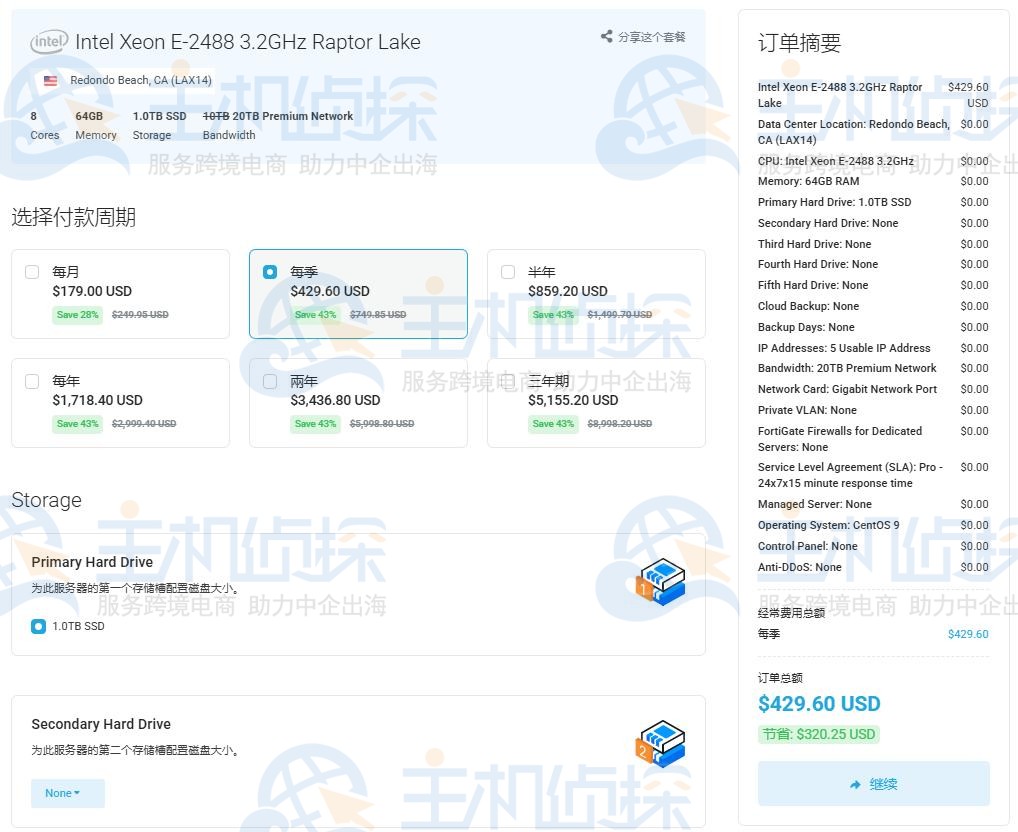The image size is (1018, 832).
Task: Click the Intel logo icon
Action: 49,42
